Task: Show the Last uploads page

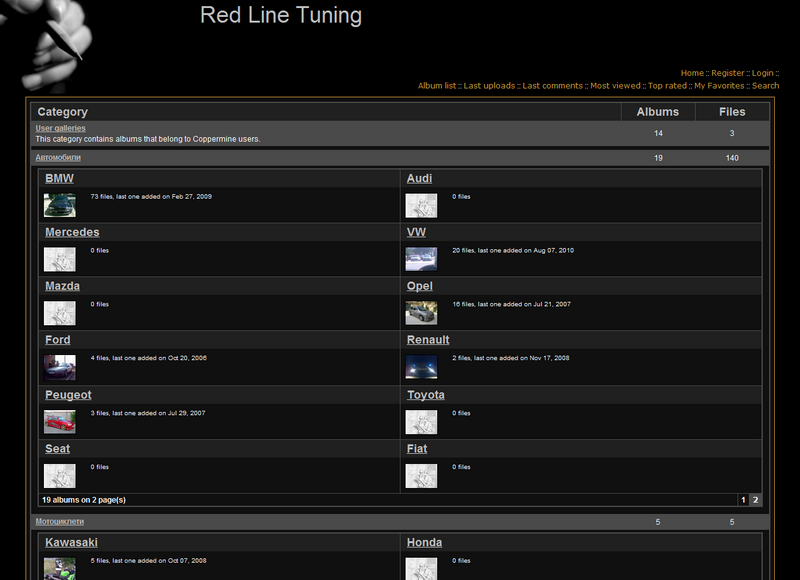Action: [x=489, y=86]
